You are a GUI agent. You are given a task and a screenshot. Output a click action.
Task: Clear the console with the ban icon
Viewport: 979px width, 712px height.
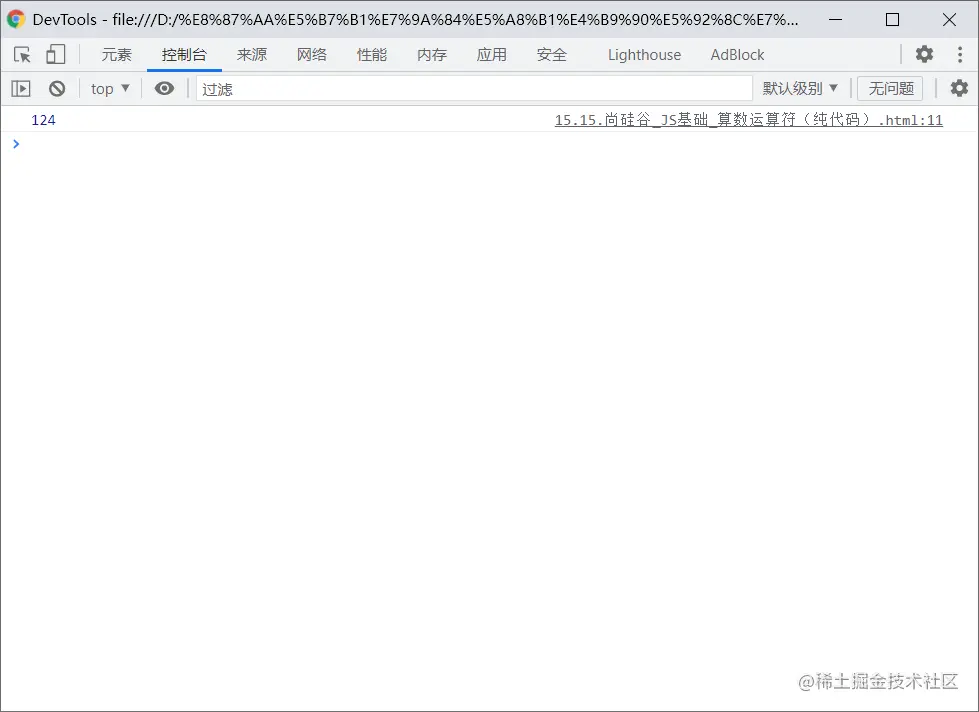click(57, 89)
